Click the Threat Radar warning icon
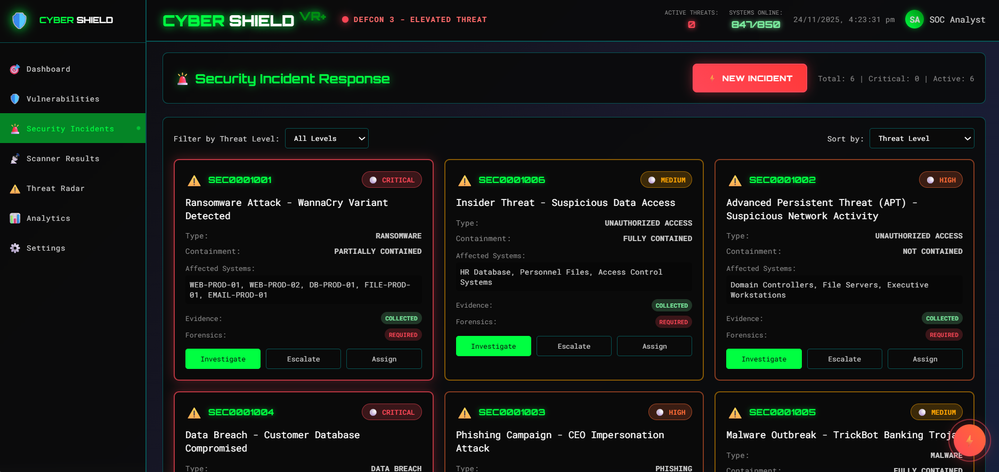Screen dimensions: 999x472 (x=15, y=189)
